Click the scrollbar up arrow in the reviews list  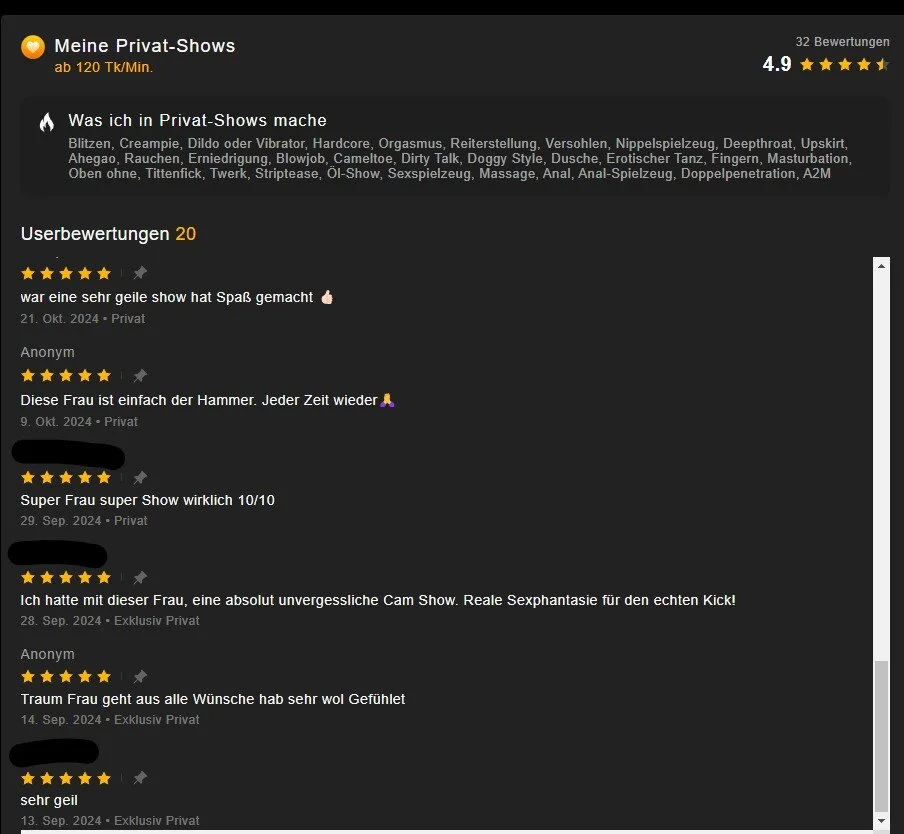pos(881,266)
